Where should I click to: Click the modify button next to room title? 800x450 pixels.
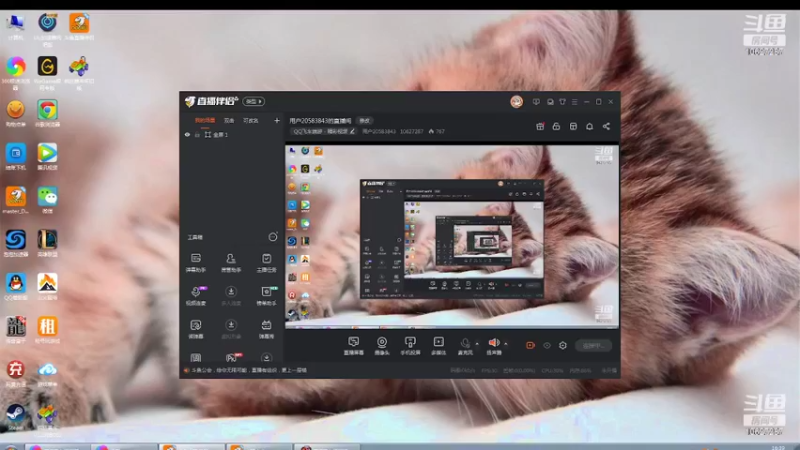(364, 121)
